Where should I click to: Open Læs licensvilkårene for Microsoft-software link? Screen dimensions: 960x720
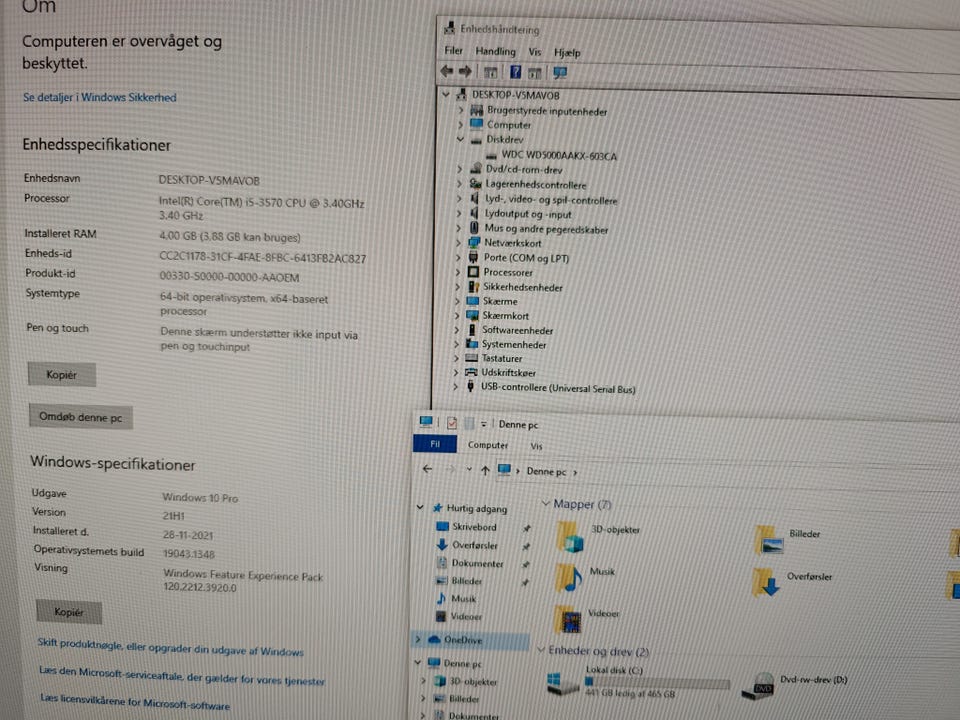[135, 702]
